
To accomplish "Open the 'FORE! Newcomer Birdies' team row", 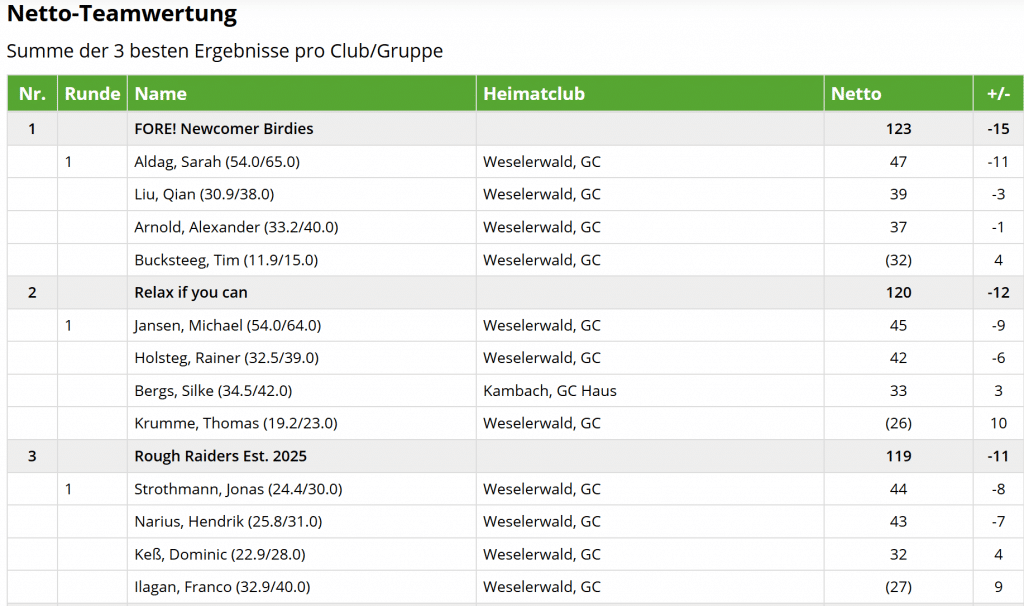I will pos(224,129).
